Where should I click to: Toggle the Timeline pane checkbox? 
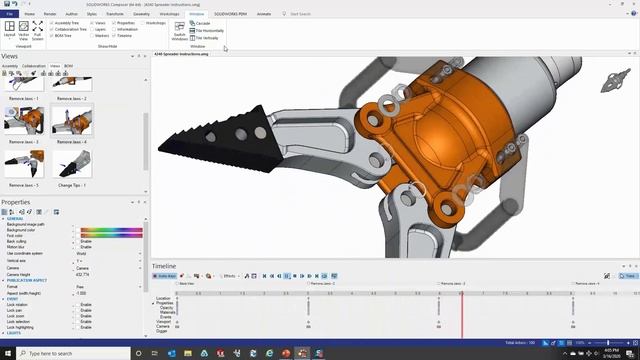coord(114,36)
